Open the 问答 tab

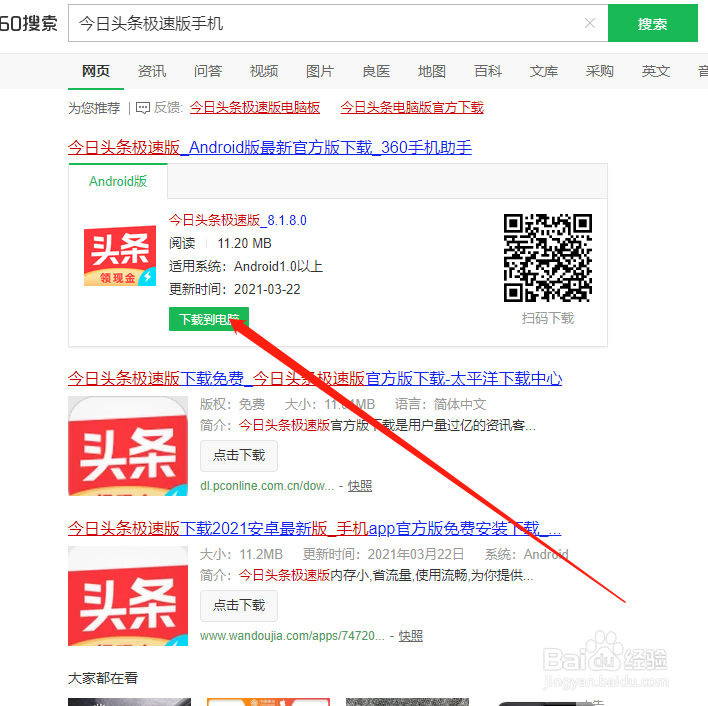208,71
